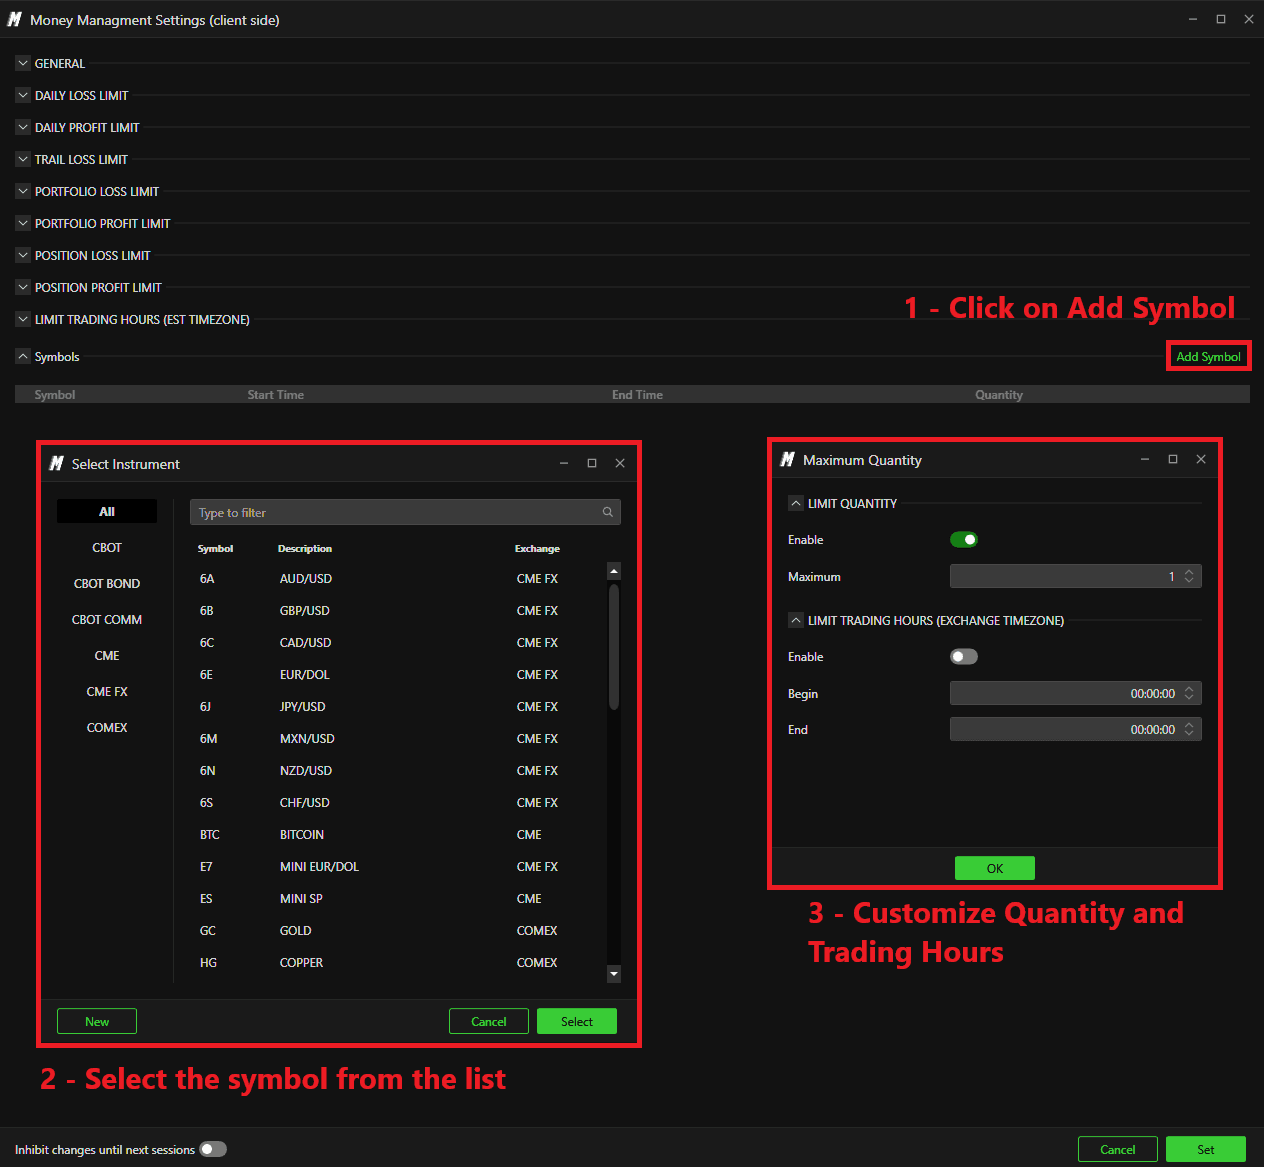This screenshot has width=1264, height=1167.
Task: Adjust the End time stepper arrows
Action: tap(1189, 729)
